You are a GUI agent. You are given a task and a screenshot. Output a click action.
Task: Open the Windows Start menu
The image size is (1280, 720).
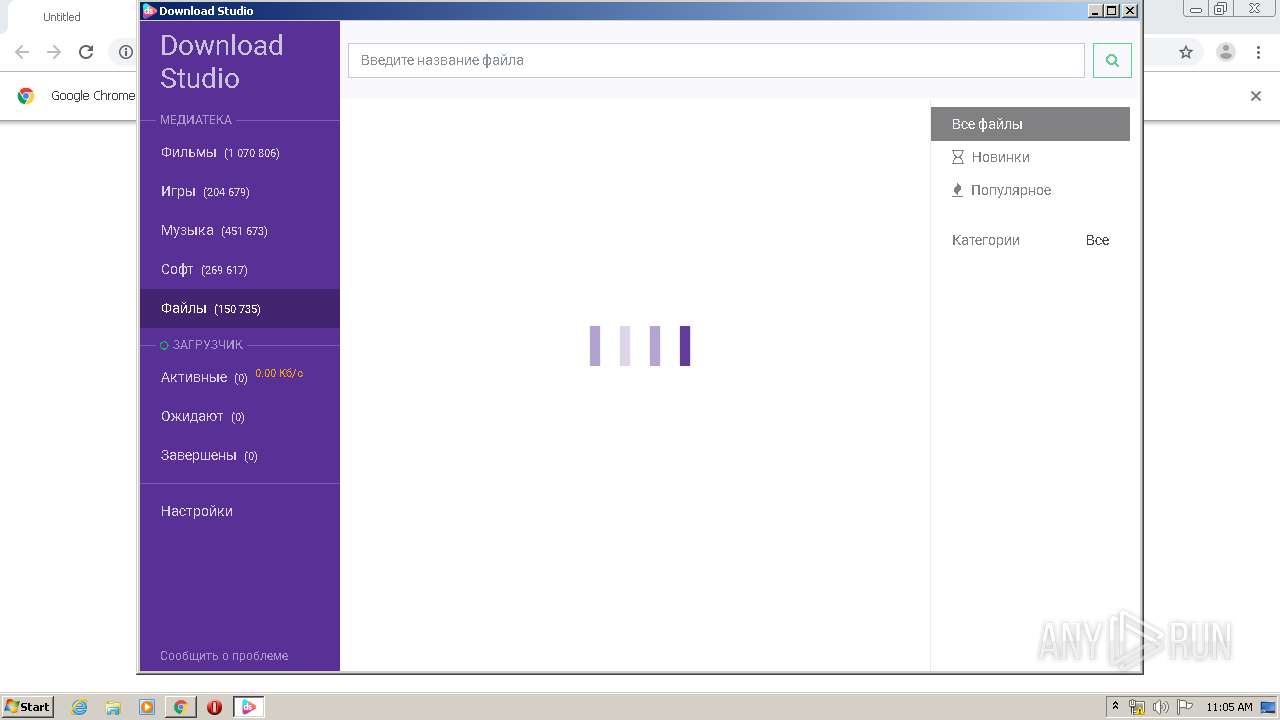pos(28,707)
